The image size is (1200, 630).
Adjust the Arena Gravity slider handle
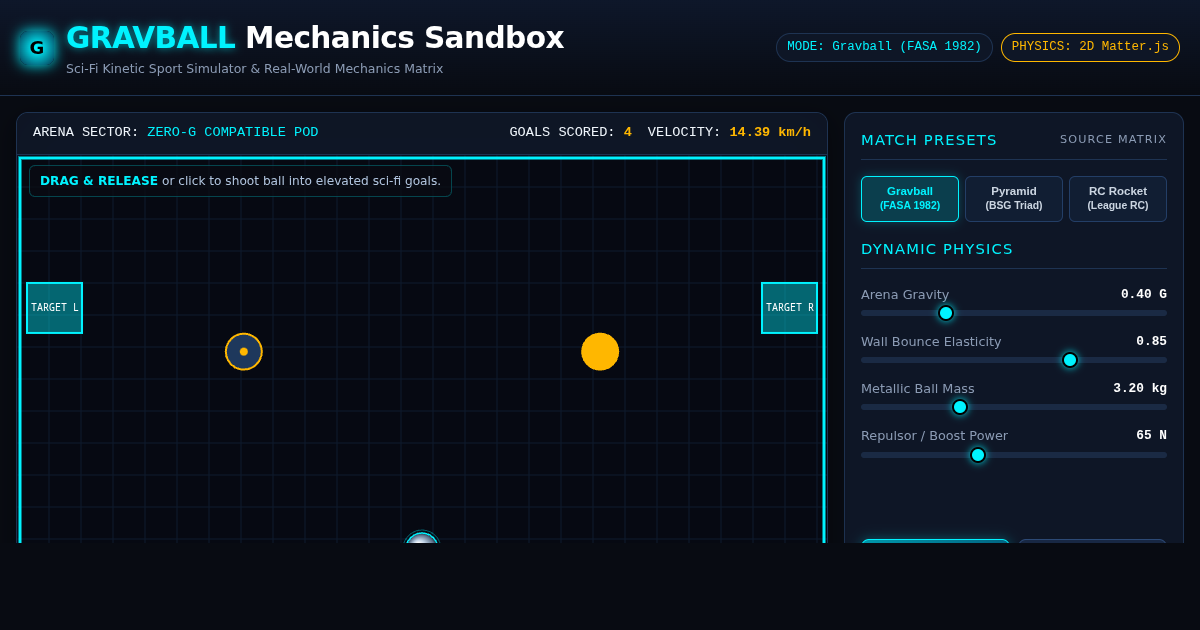[946, 313]
